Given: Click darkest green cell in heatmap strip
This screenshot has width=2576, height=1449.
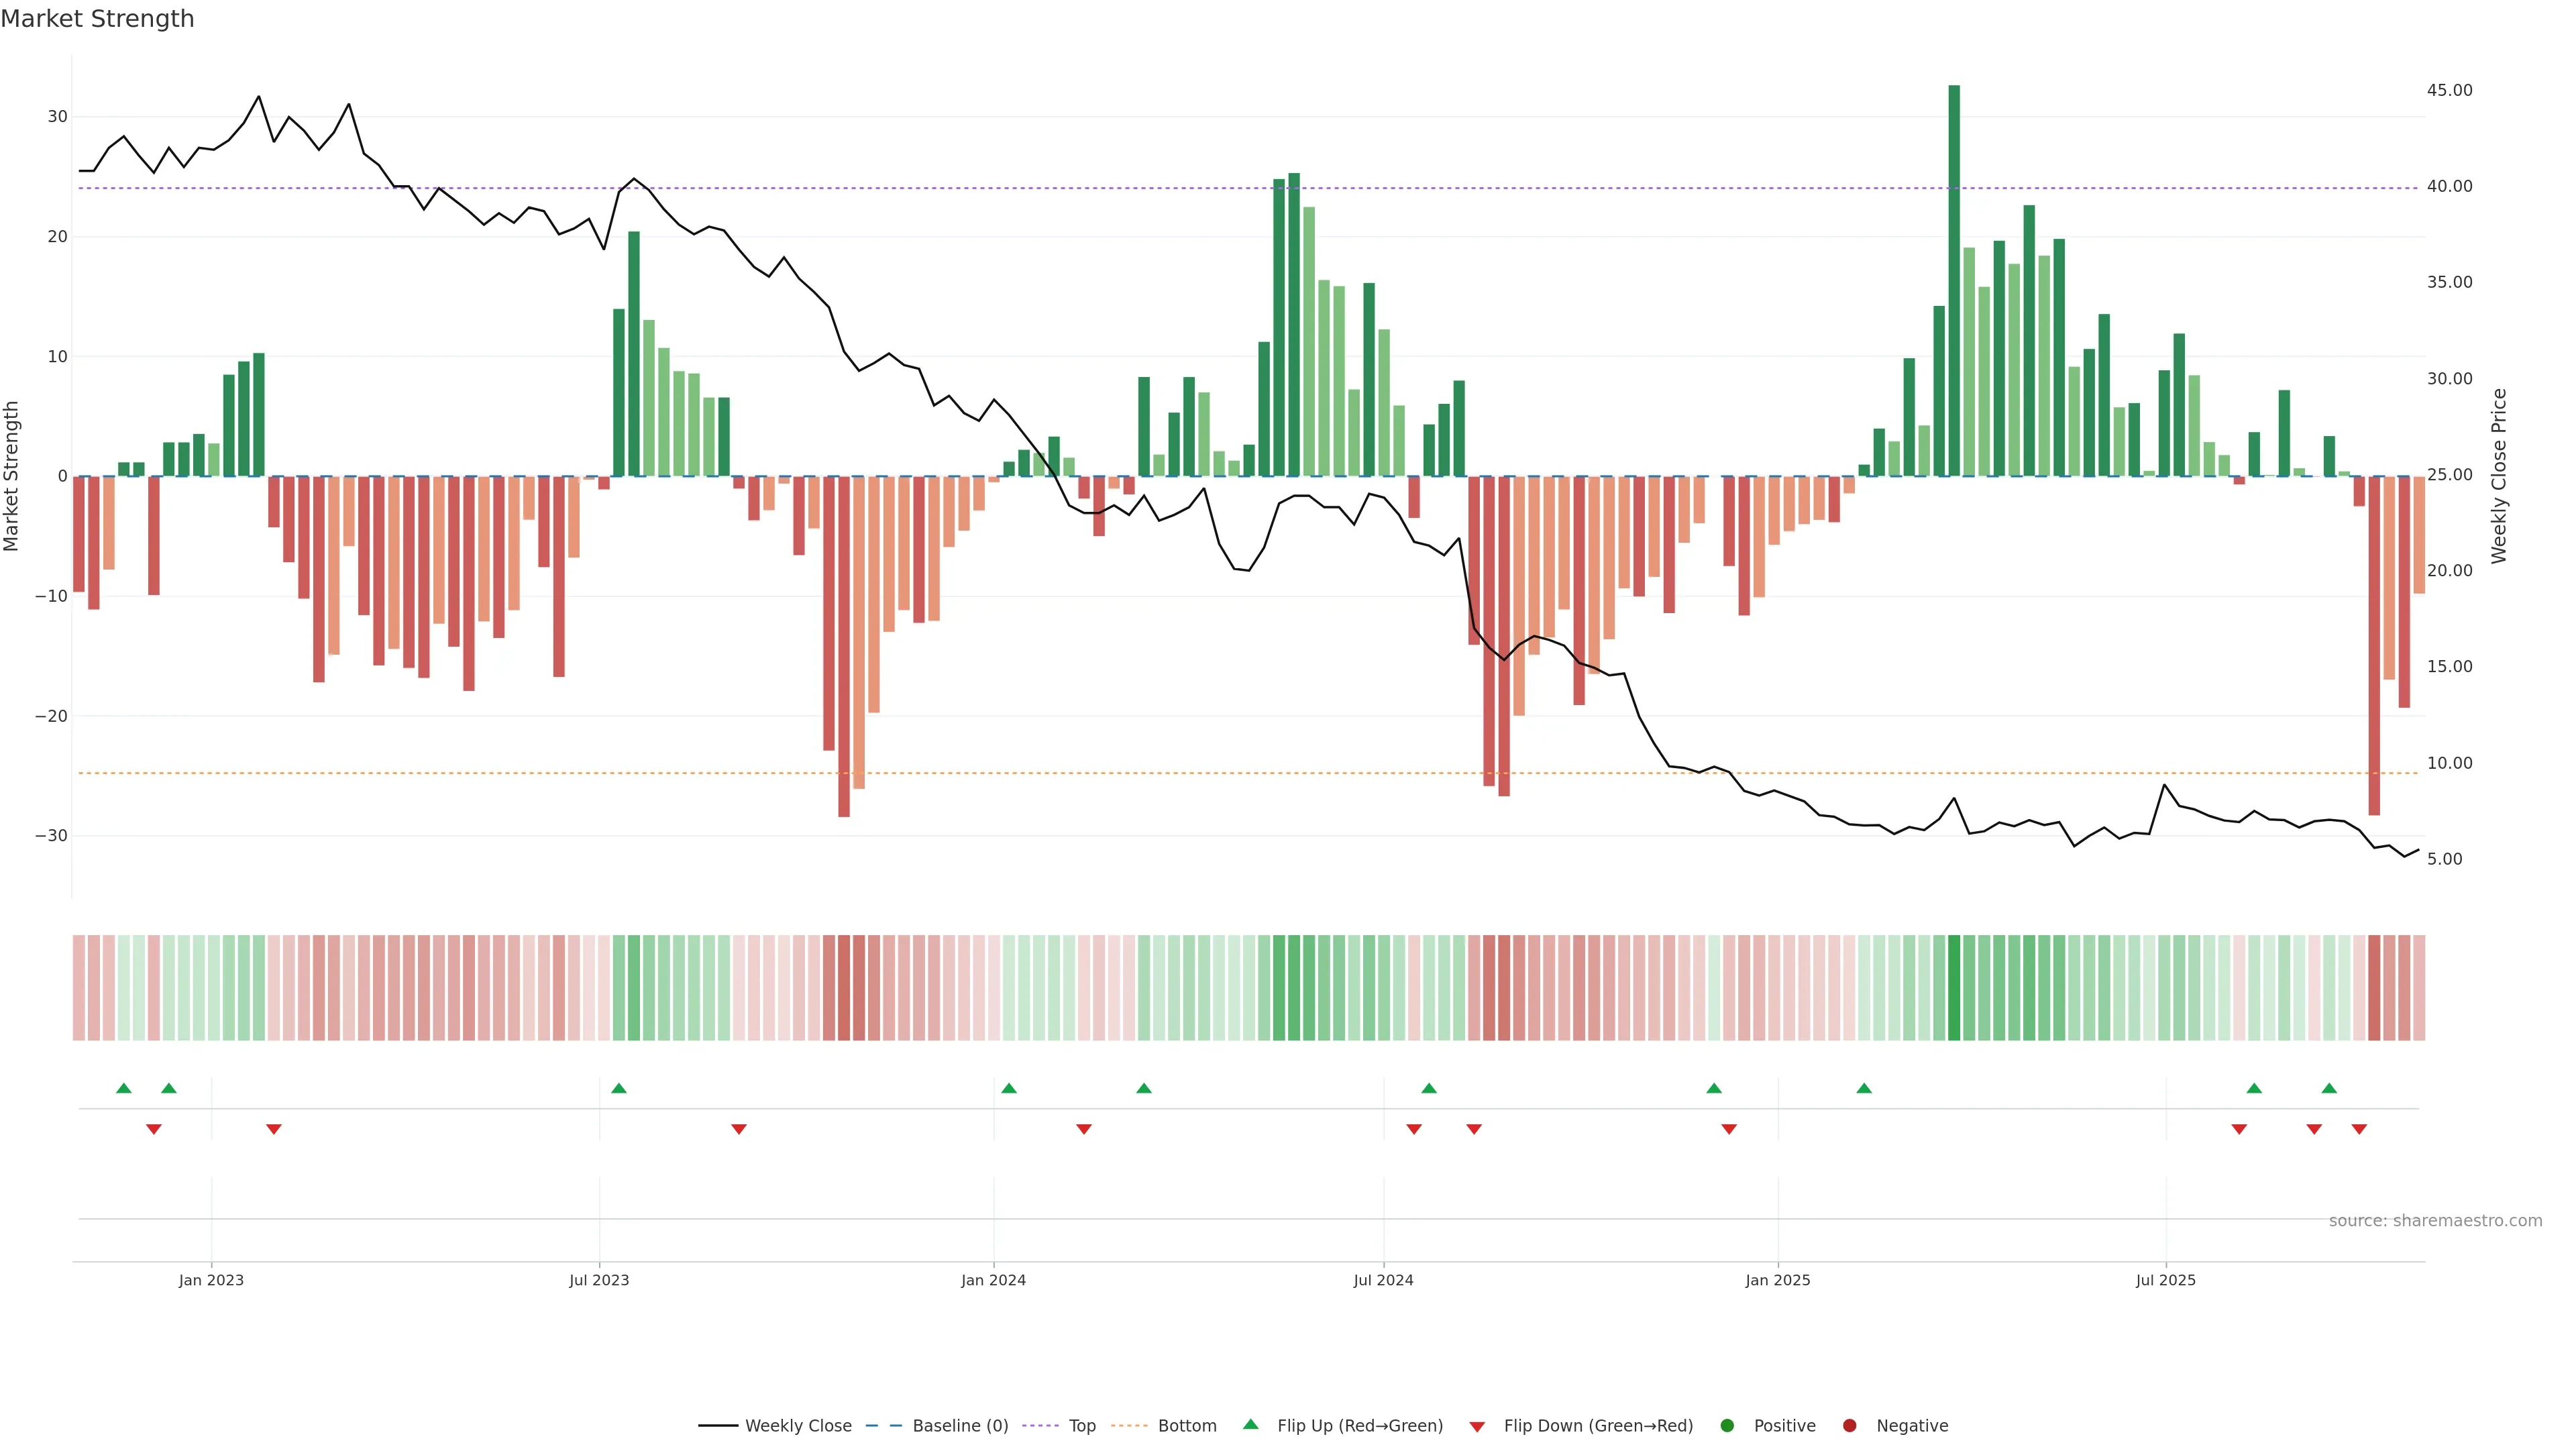Looking at the screenshot, I should (x=1954, y=988).
